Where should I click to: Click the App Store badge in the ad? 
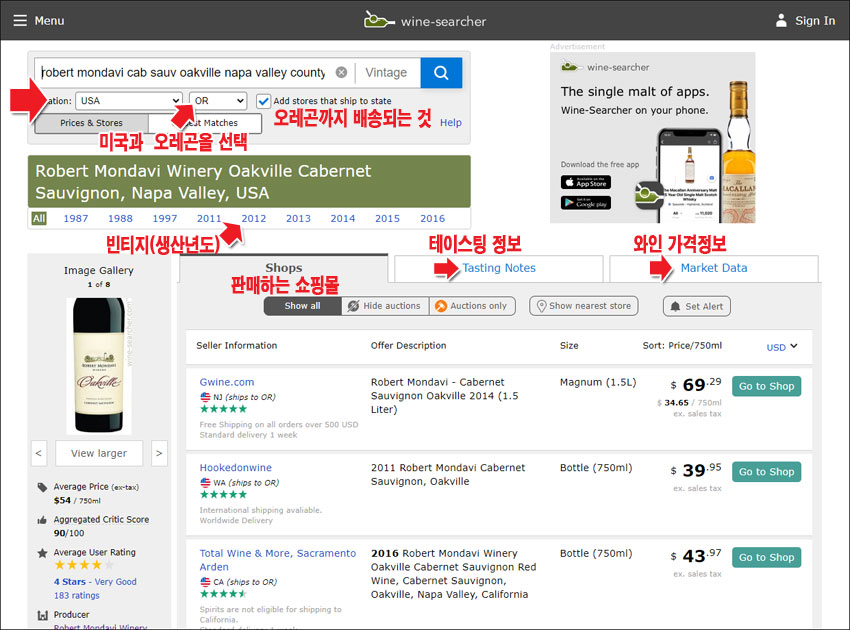click(x=585, y=182)
